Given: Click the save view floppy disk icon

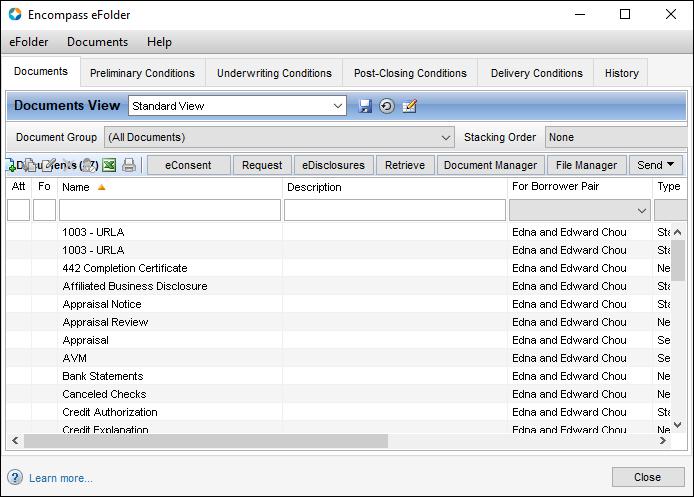Looking at the screenshot, I should point(365,106).
